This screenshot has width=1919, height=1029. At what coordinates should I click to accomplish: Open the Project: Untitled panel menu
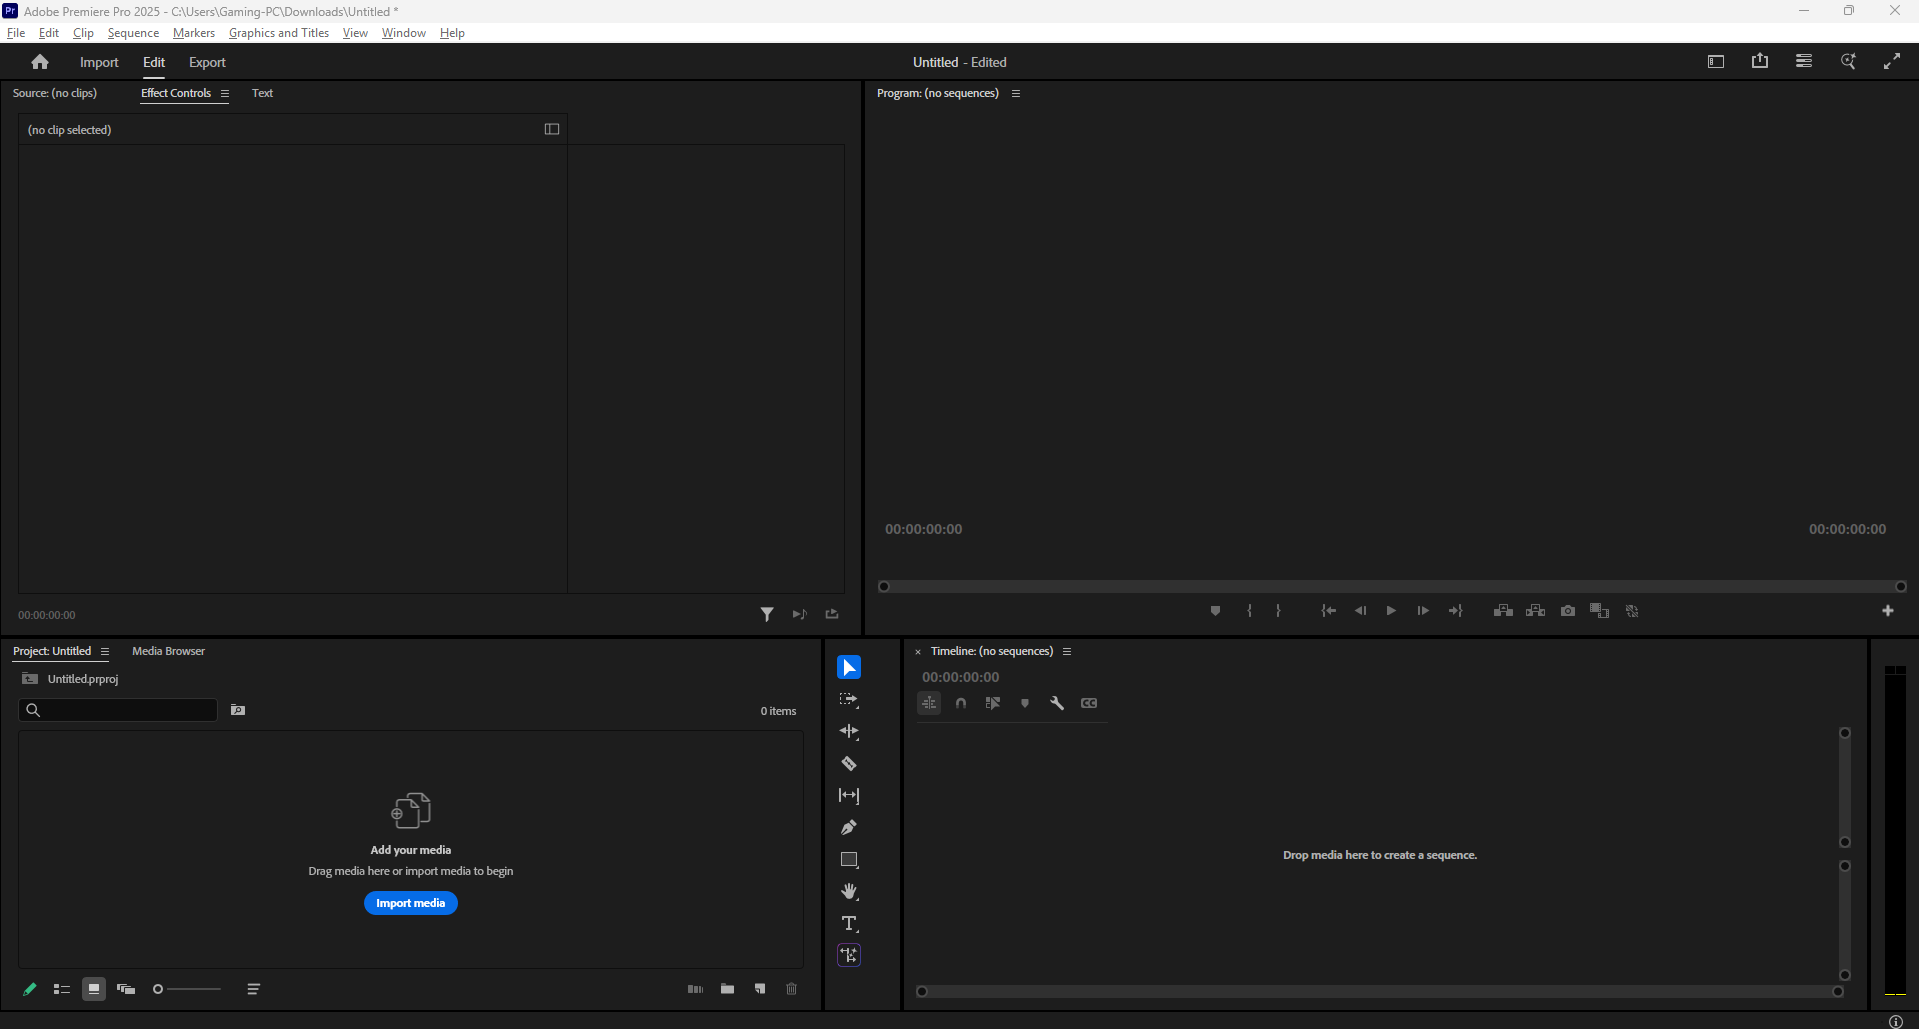click(x=105, y=652)
